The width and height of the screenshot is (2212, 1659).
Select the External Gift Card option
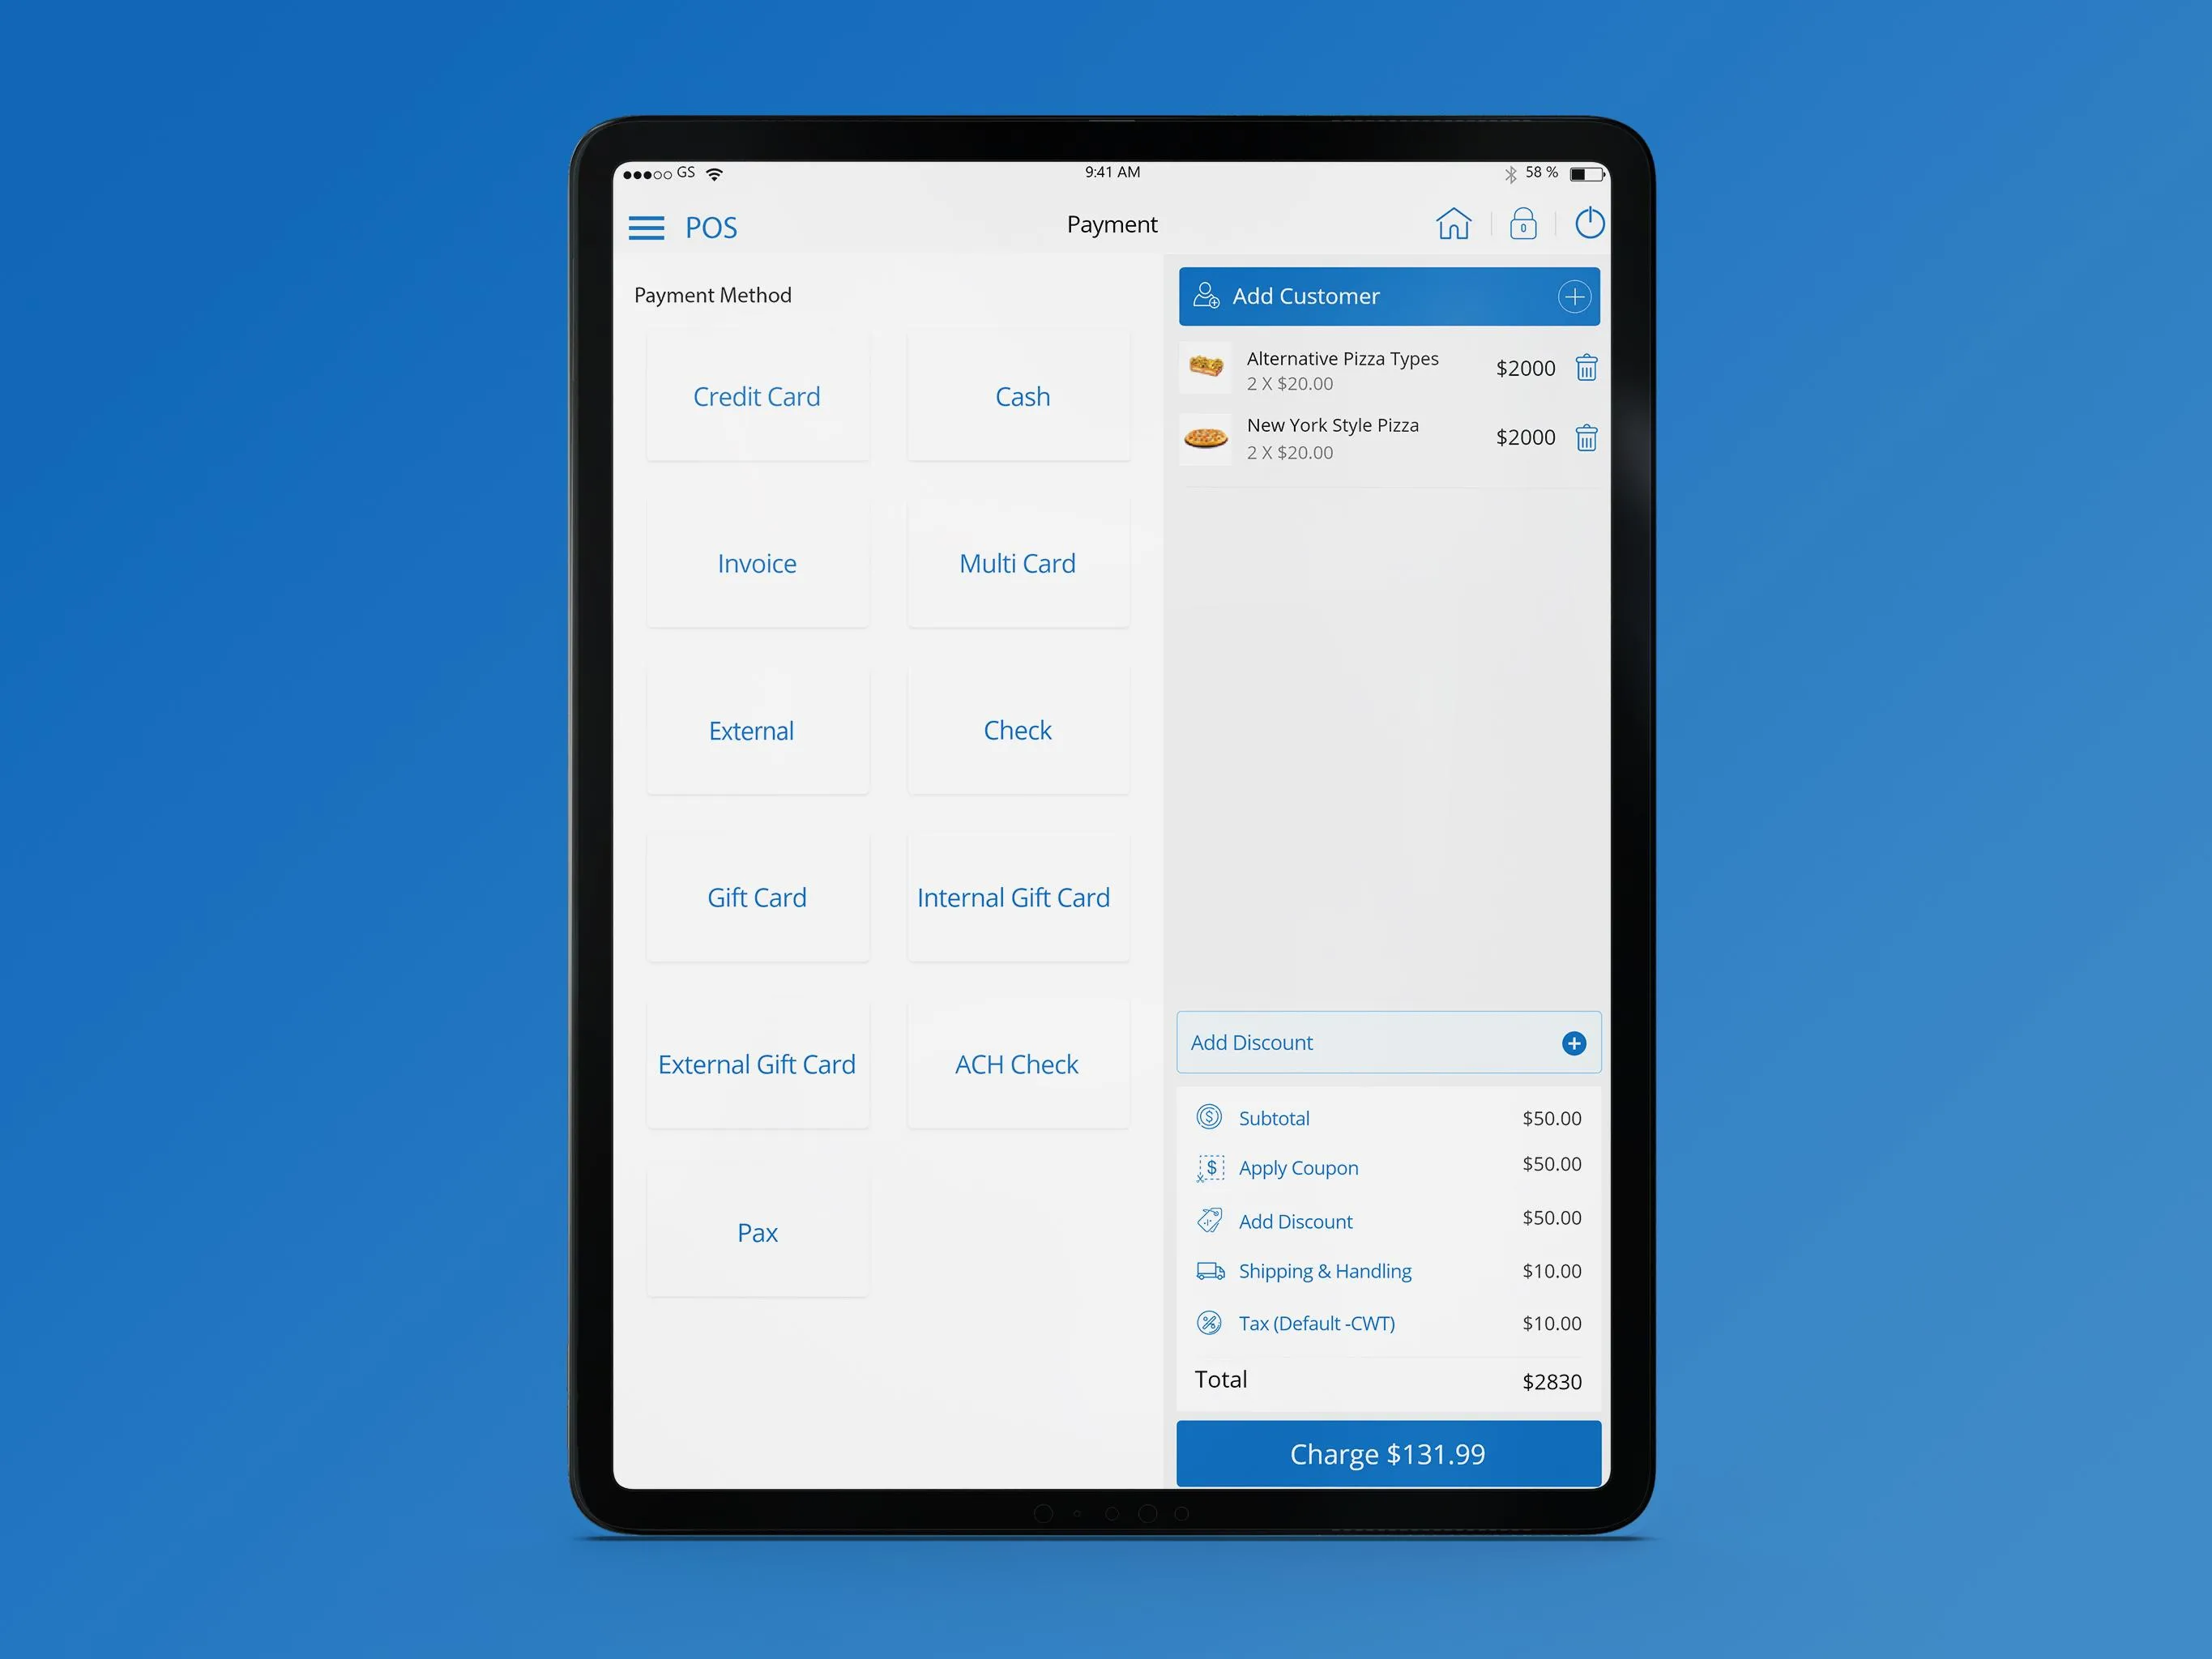(x=753, y=1063)
